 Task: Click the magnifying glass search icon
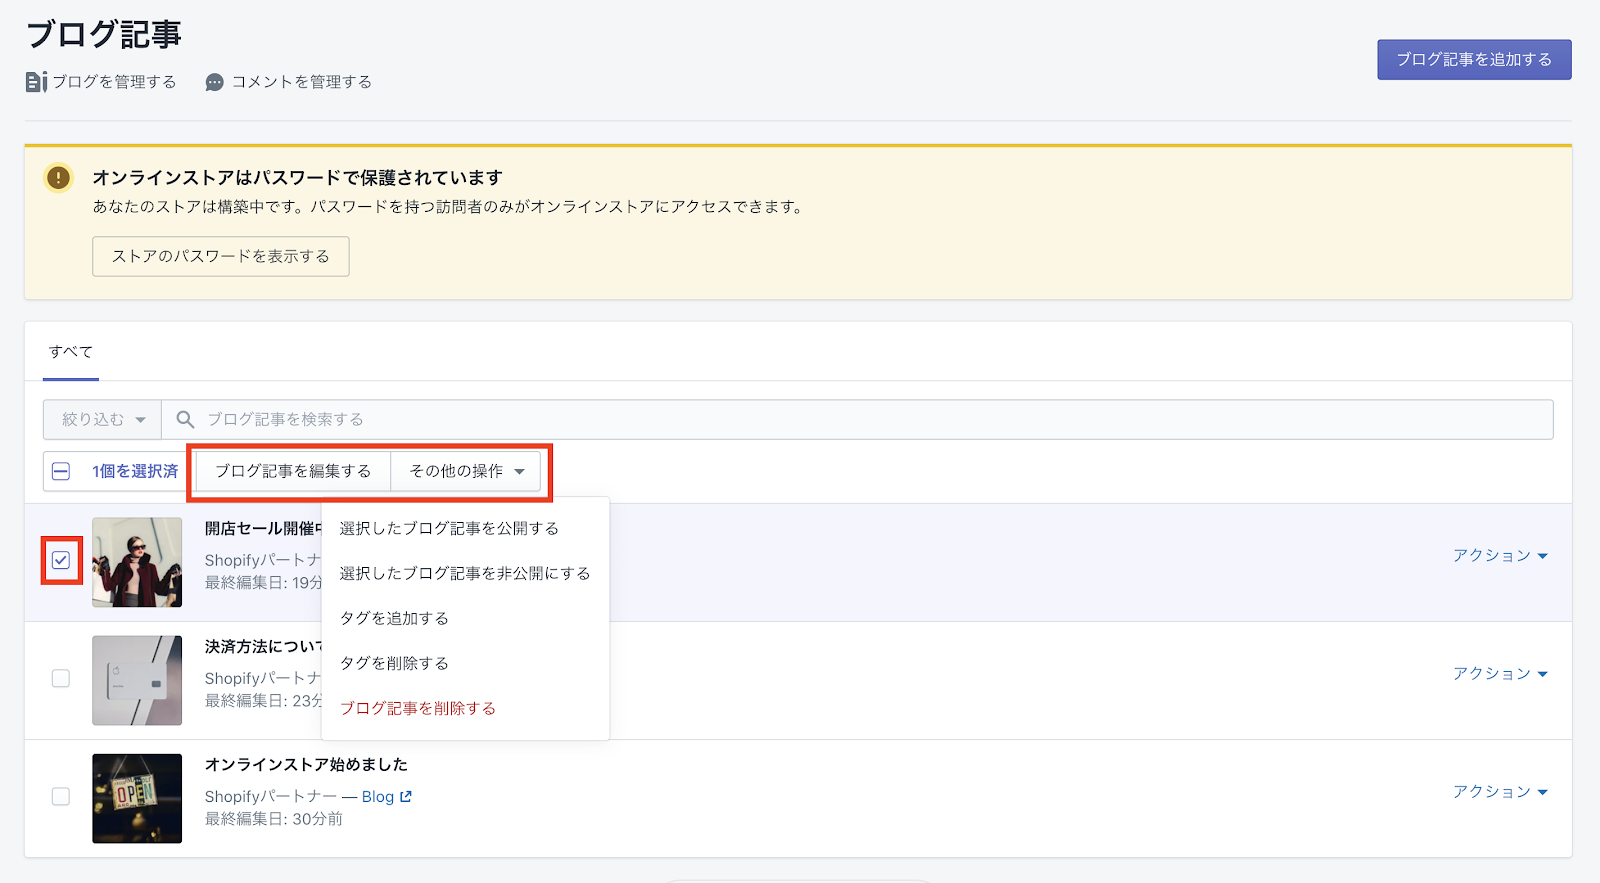click(x=185, y=419)
